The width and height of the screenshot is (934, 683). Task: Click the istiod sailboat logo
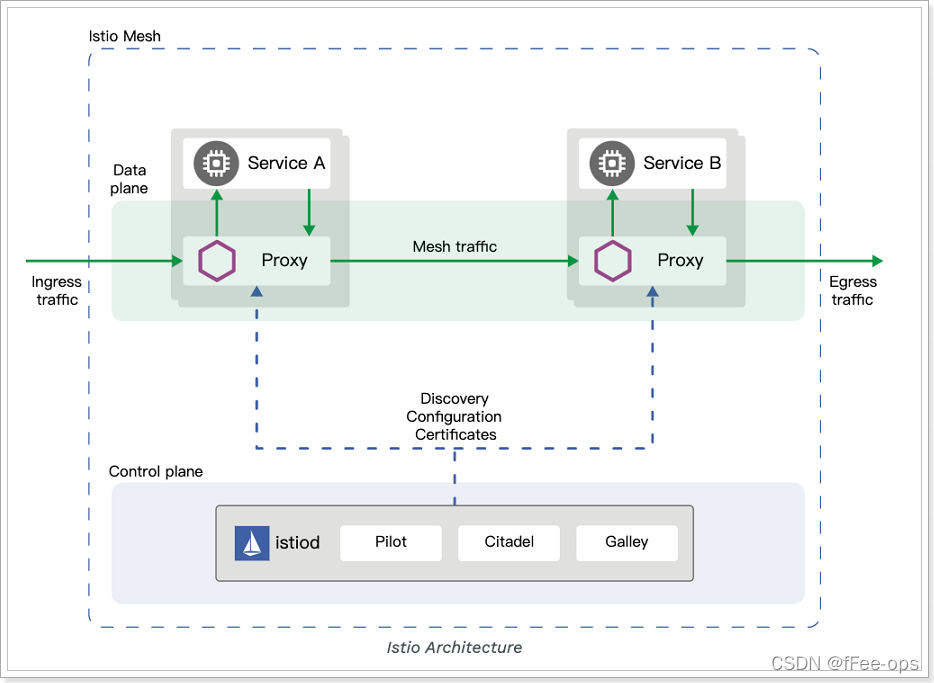tap(252, 543)
